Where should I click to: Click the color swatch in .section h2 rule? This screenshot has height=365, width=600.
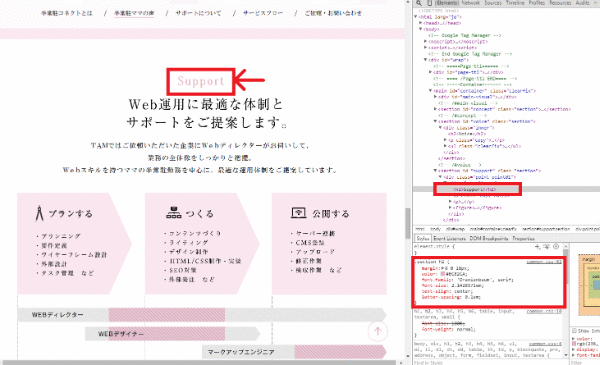[443, 274]
